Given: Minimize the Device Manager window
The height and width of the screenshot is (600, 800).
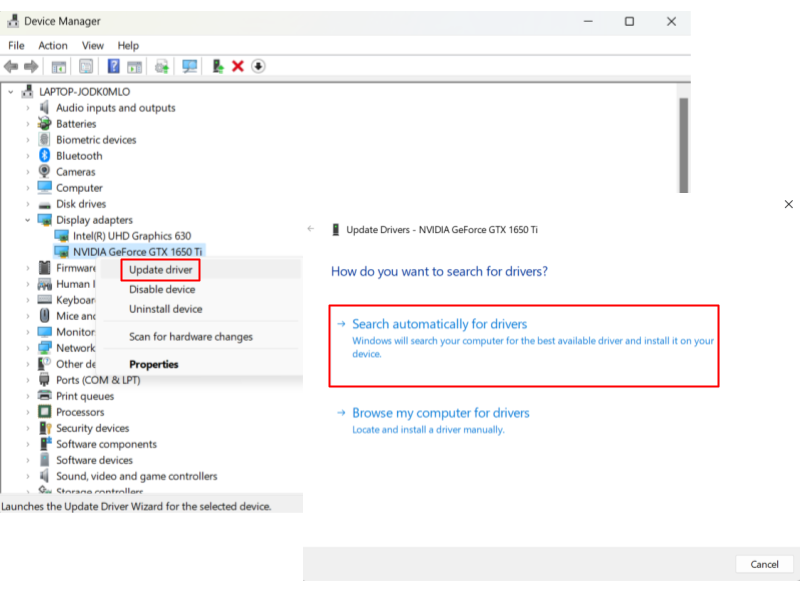Looking at the screenshot, I should coord(588,21).
